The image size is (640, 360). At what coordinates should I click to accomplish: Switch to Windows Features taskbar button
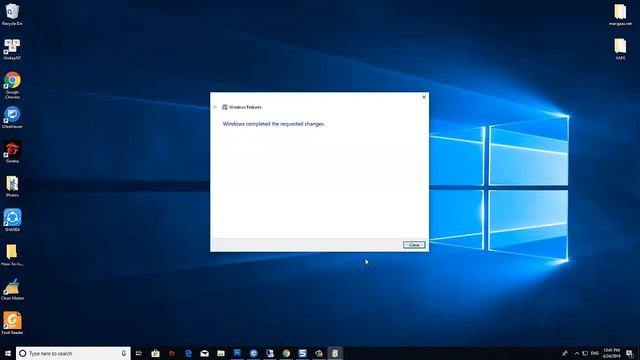coord(335,353)
